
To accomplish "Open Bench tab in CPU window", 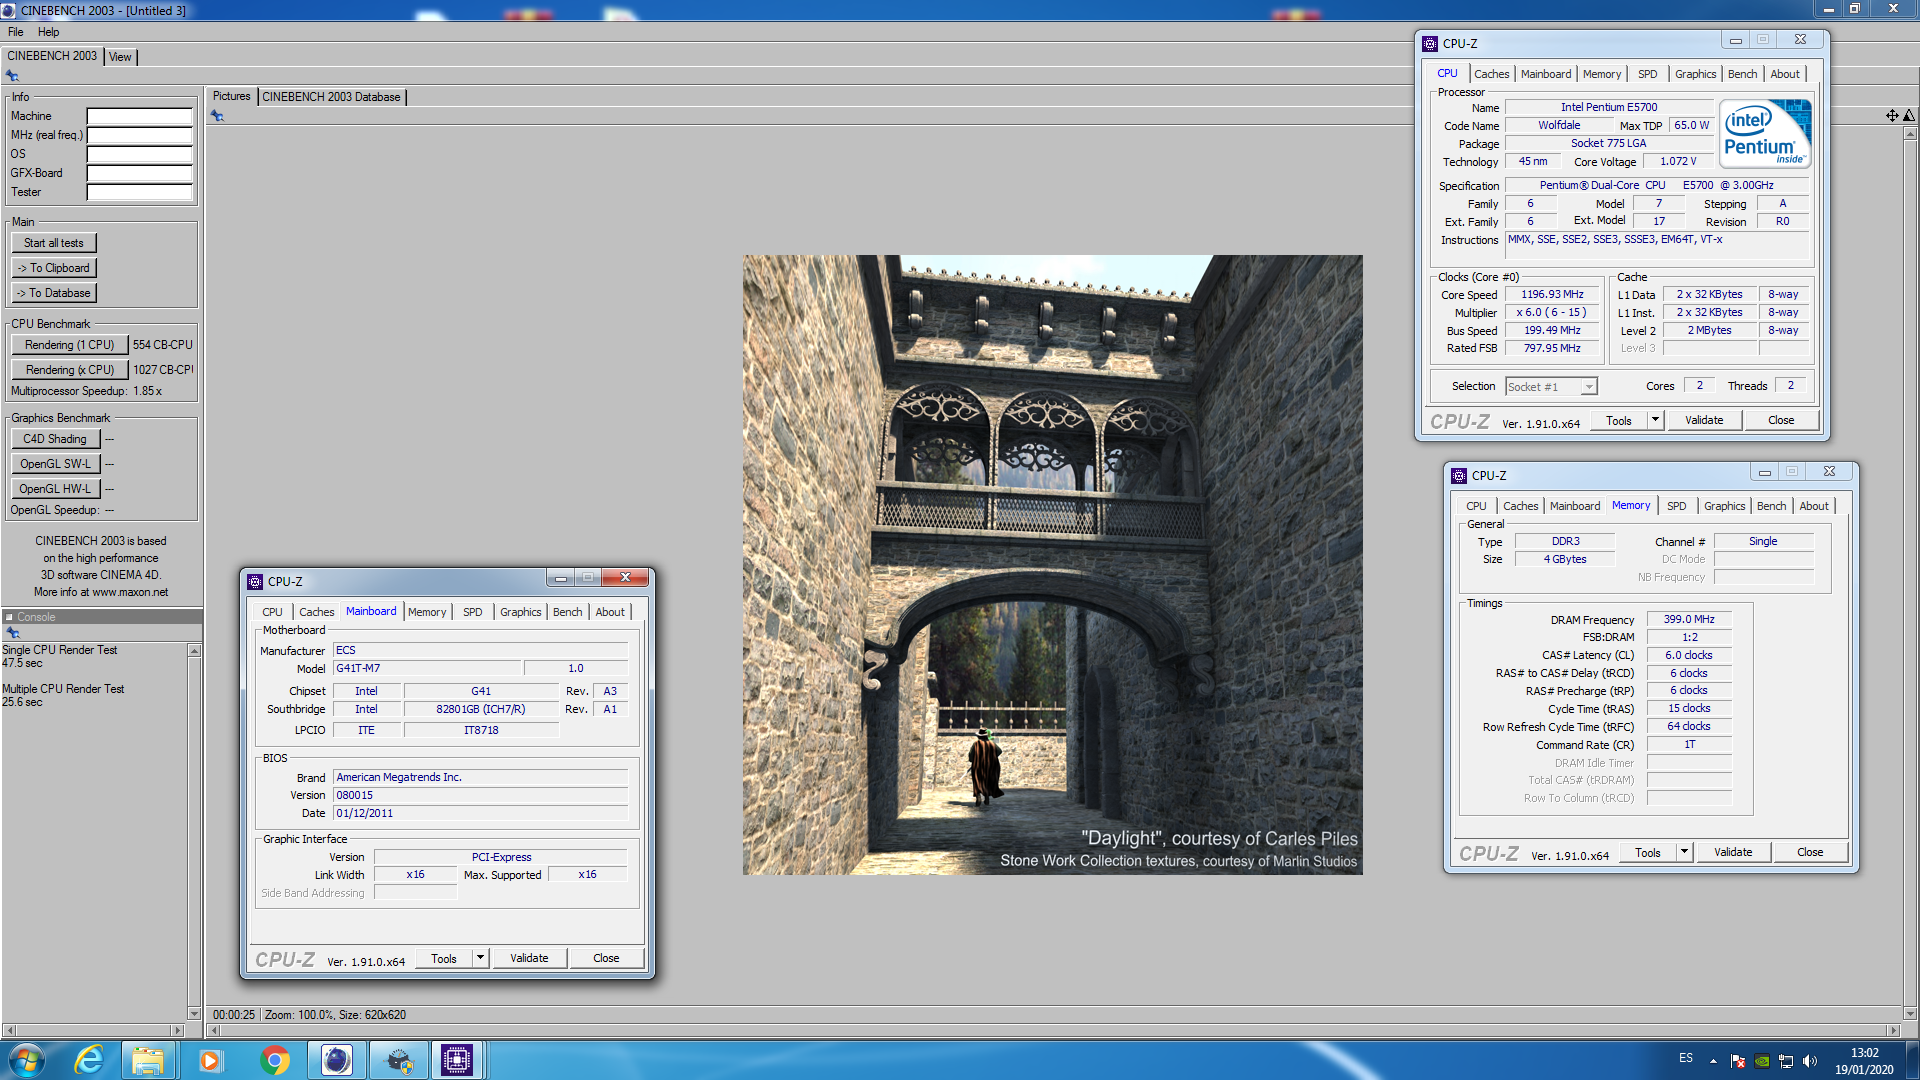I will tap(1742, 74).
